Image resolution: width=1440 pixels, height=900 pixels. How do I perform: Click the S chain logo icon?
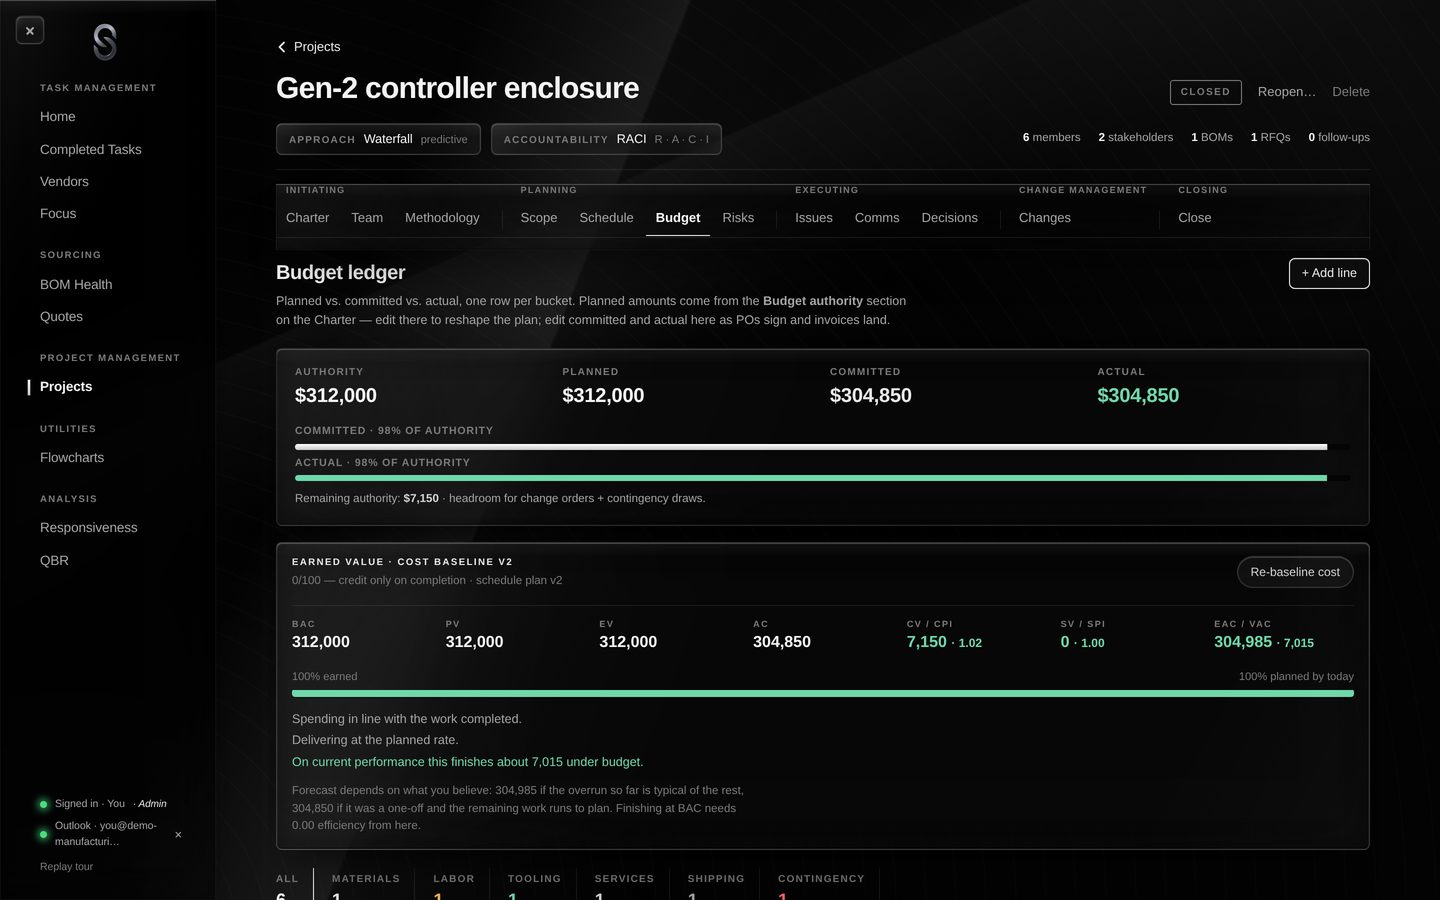coord(105,42)
